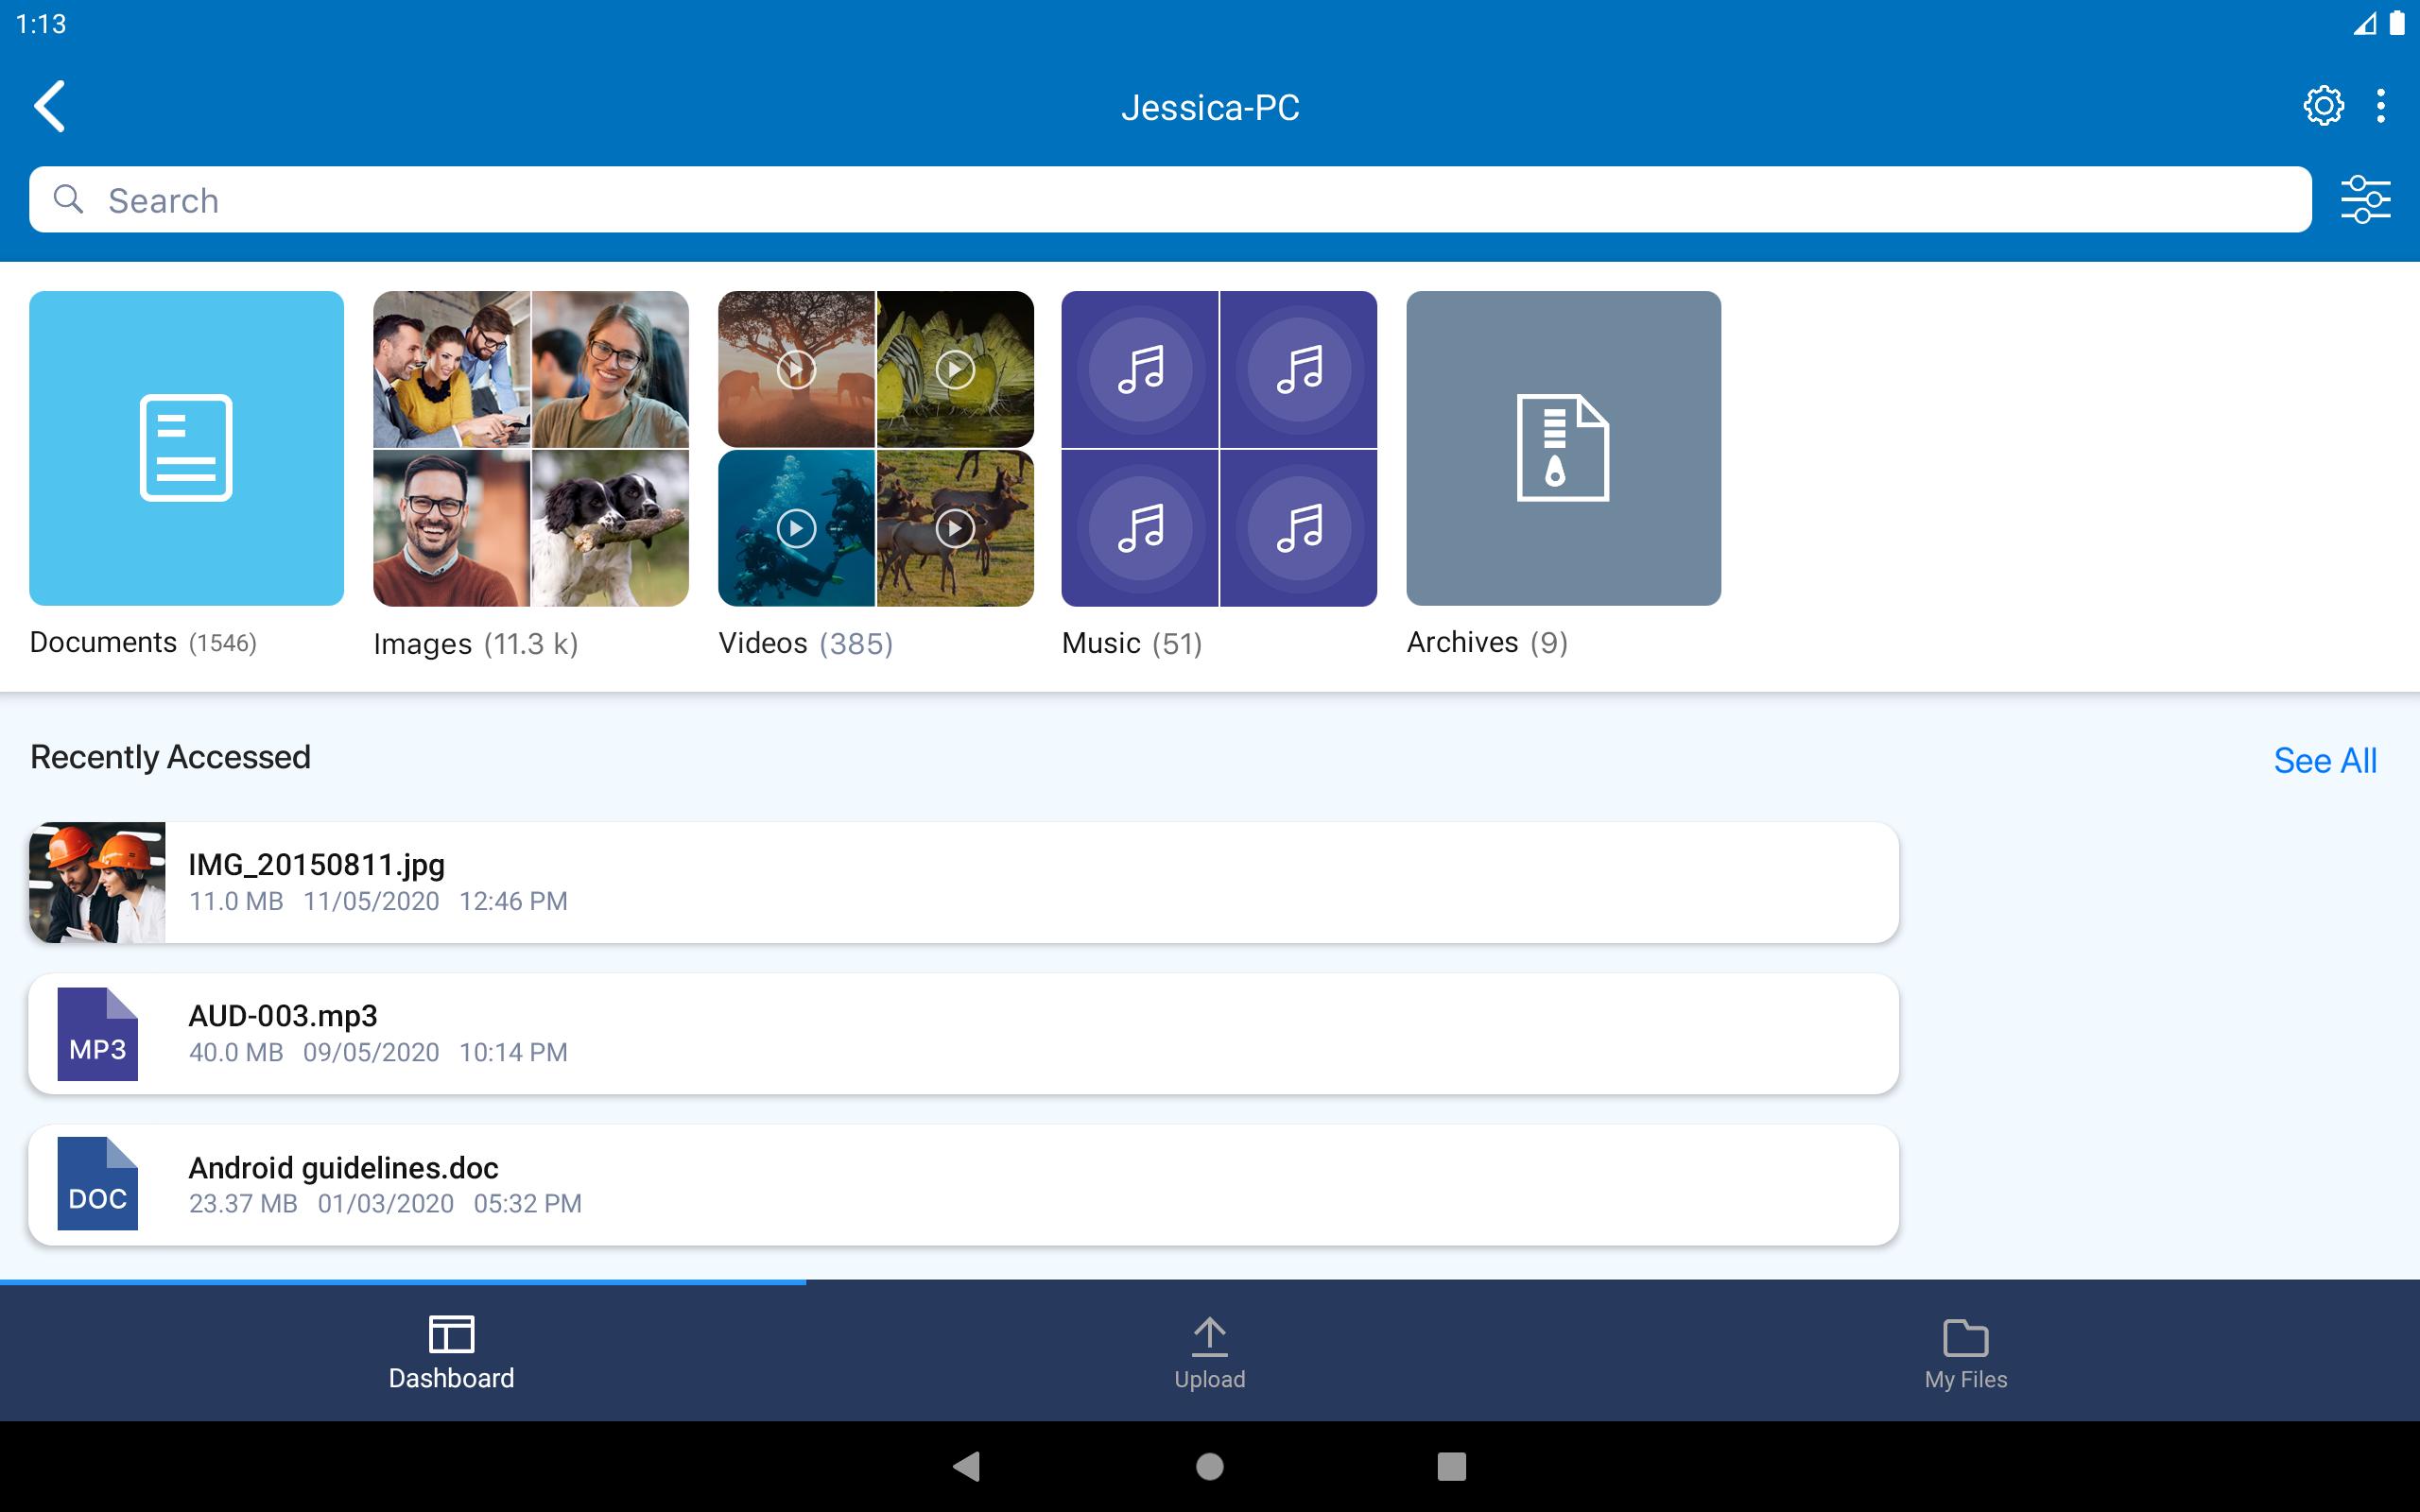Tap the MP3 file icon

(97, 1034)
